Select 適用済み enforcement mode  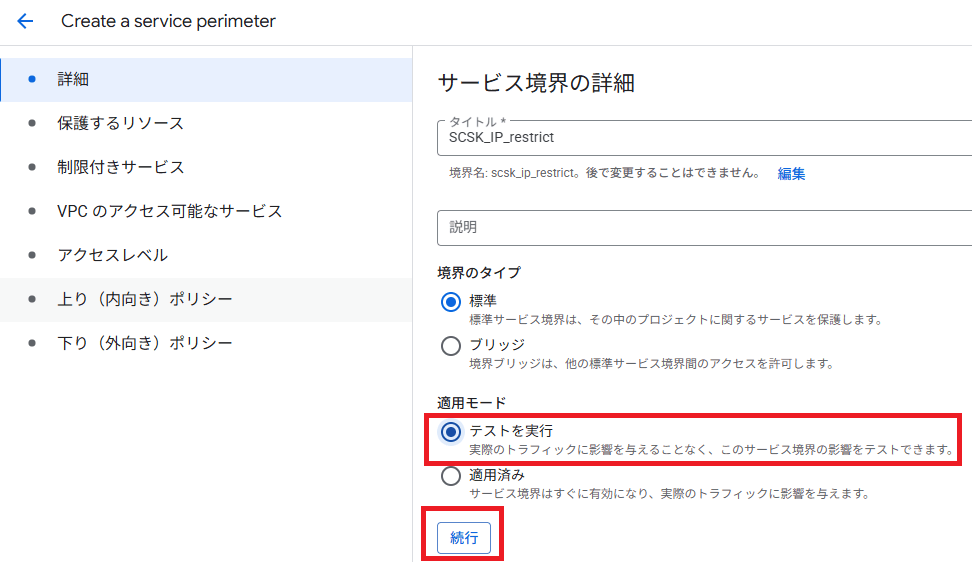(451, 476)
